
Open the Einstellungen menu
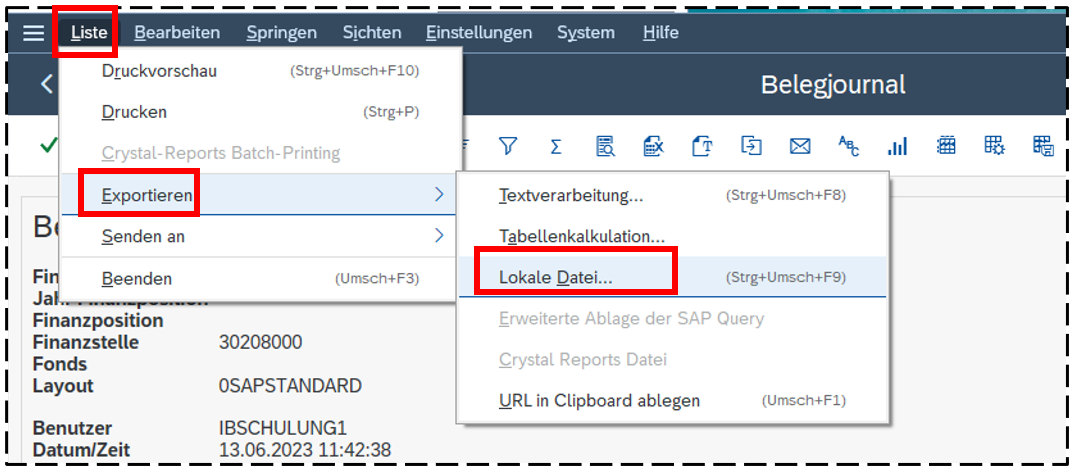(478, 32)
